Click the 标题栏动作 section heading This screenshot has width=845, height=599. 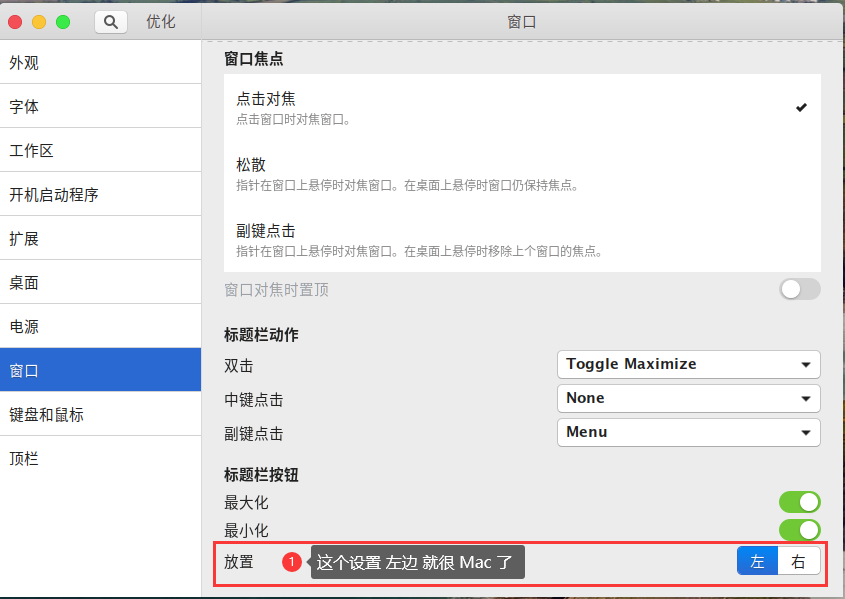tap(261, 335)
